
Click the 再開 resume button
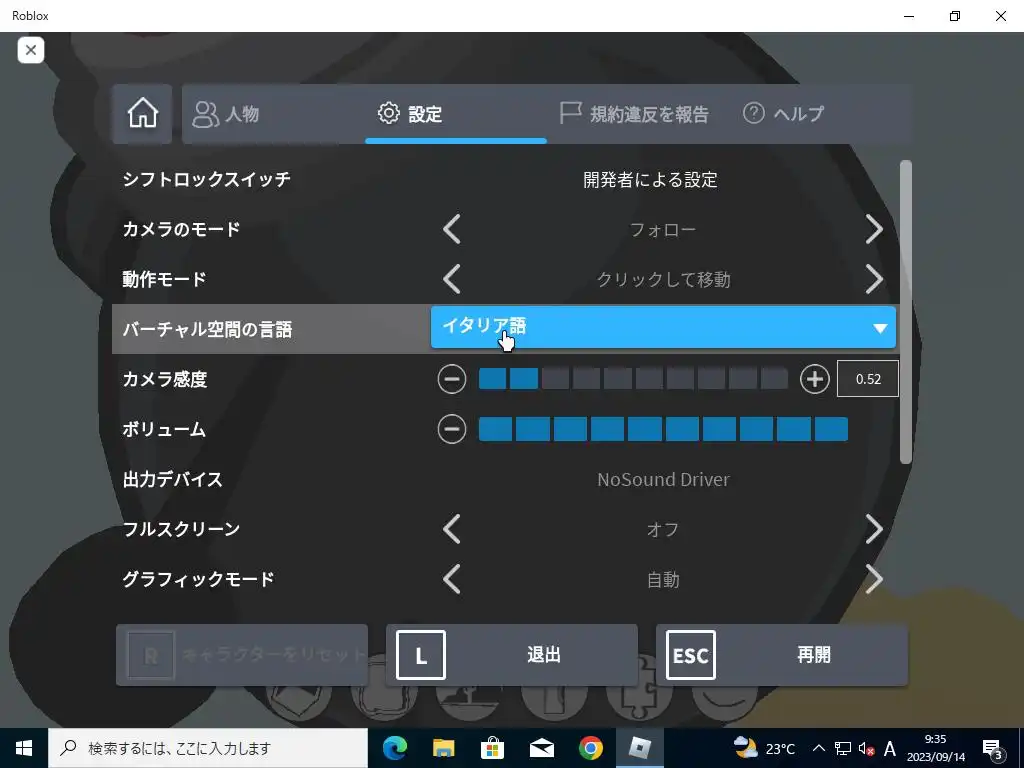coord(782,655)
